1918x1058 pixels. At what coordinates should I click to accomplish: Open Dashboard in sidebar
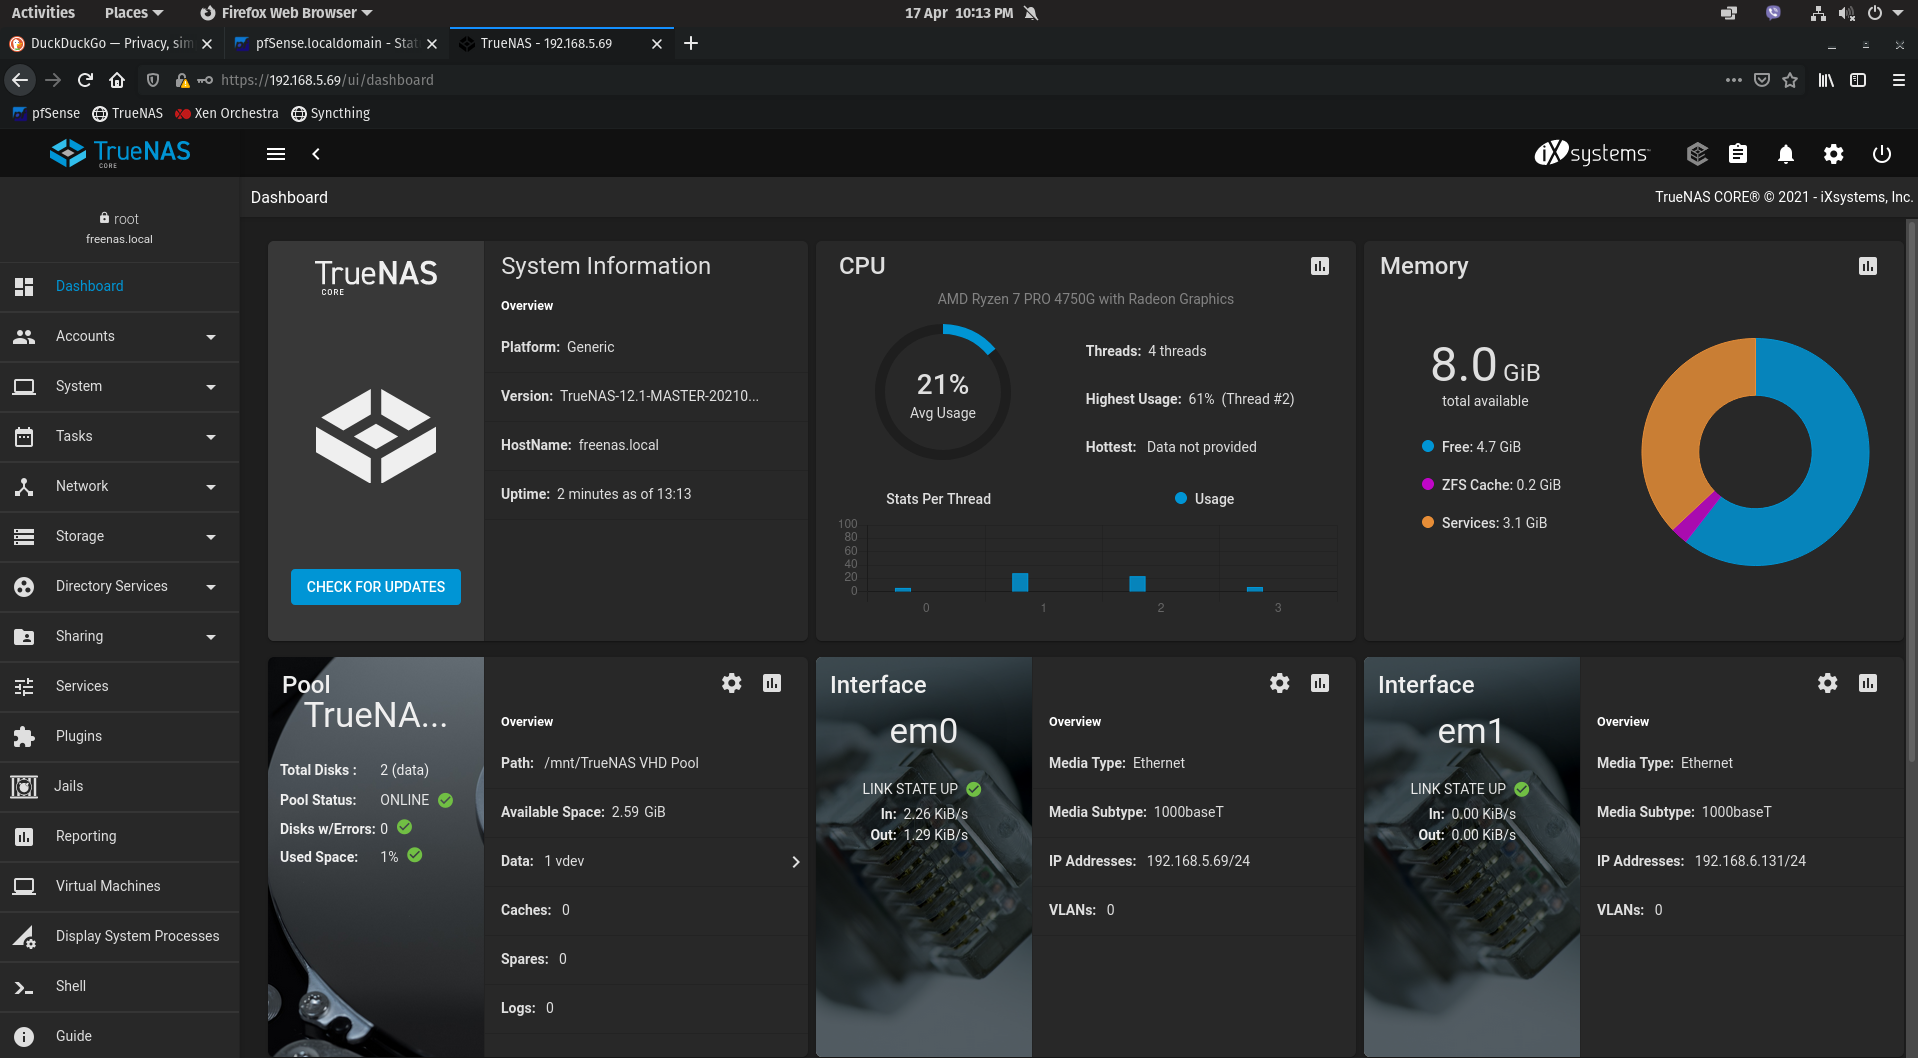[x=120, y=287]
